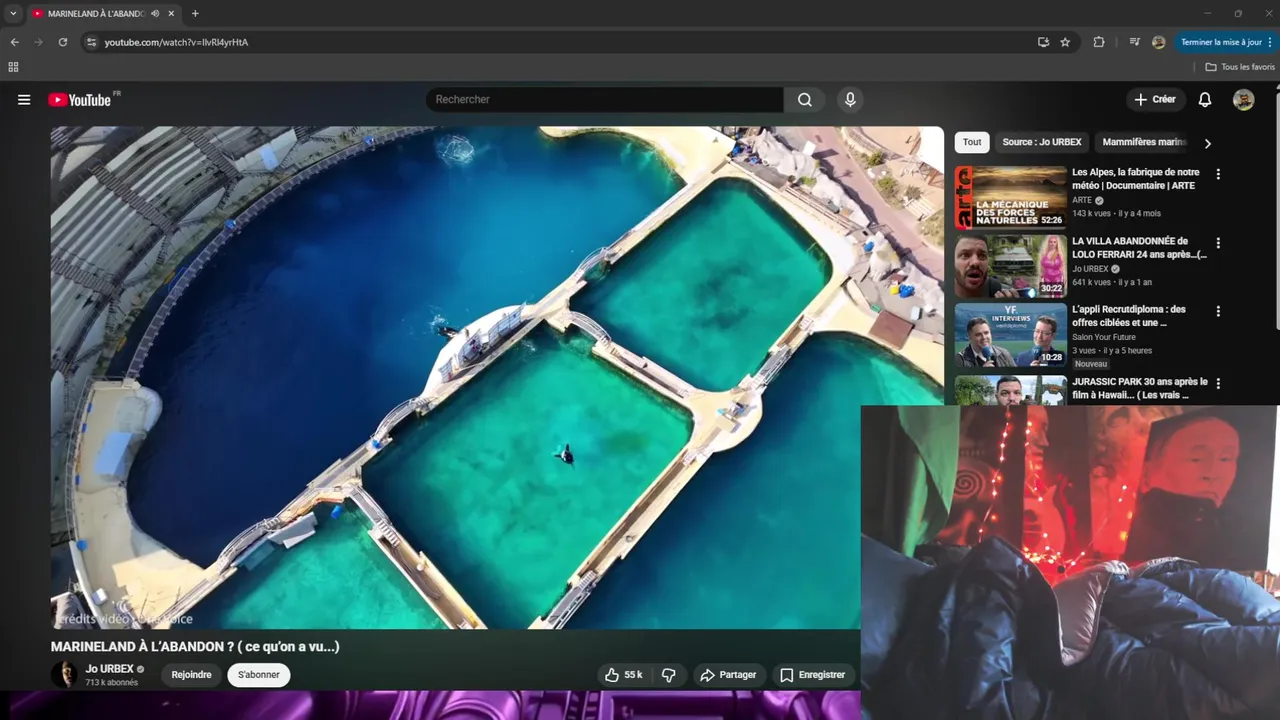Like the video with thumbs-up icon
The width and height of the screenshot is (1280, 720).
(623, 675)
